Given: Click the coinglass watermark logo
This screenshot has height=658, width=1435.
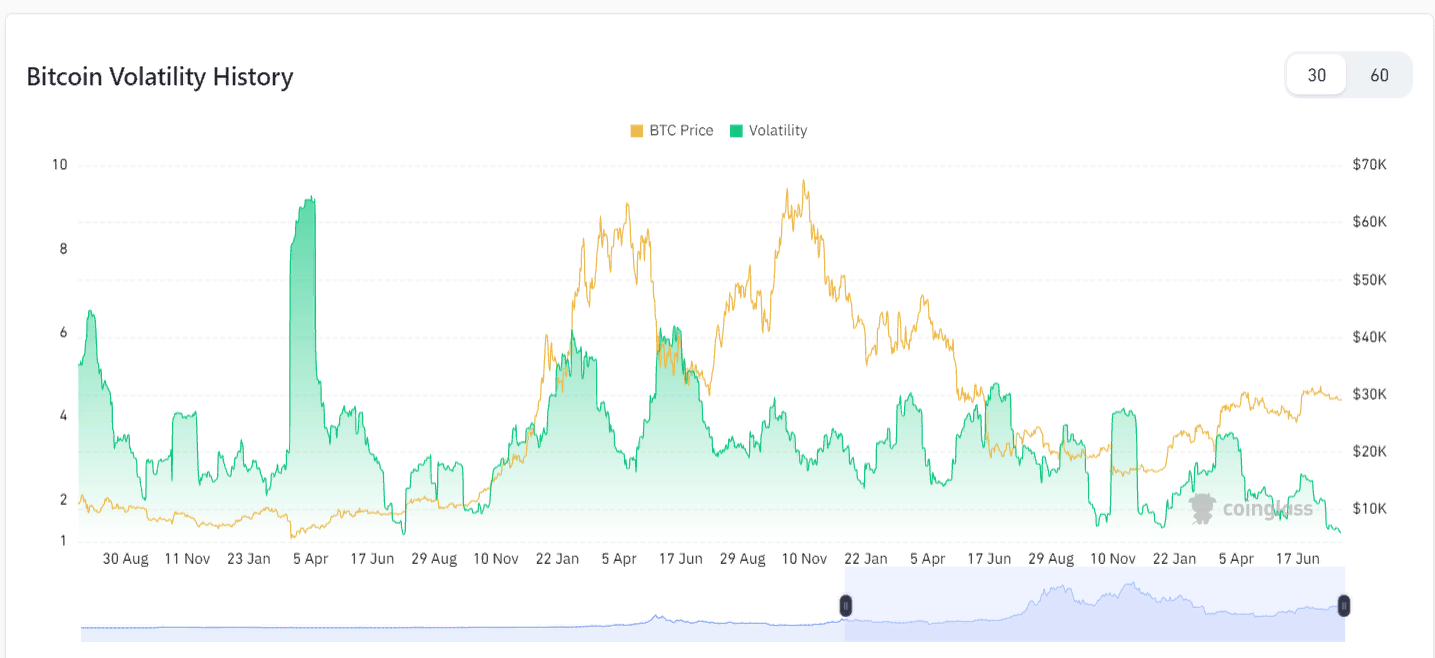Looking at the screenshot, I should tap(1251, 509).
